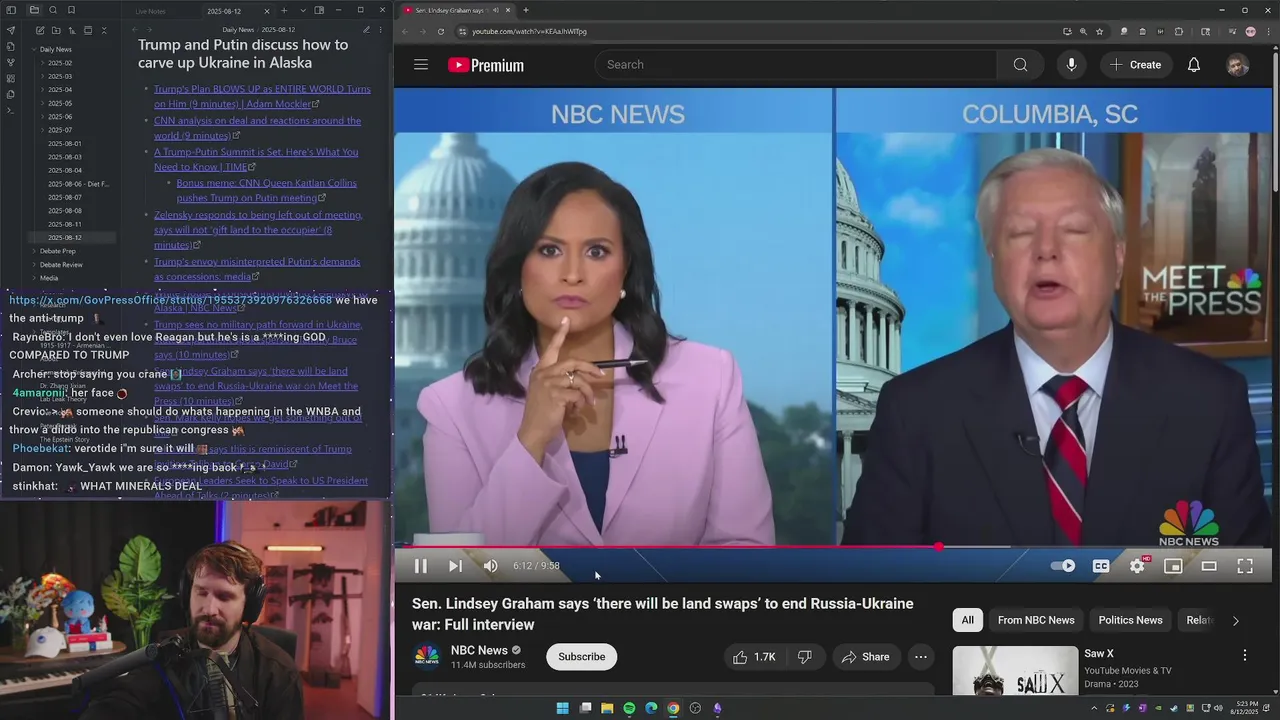Open the 2025-08-11 note

click(65, 224)
